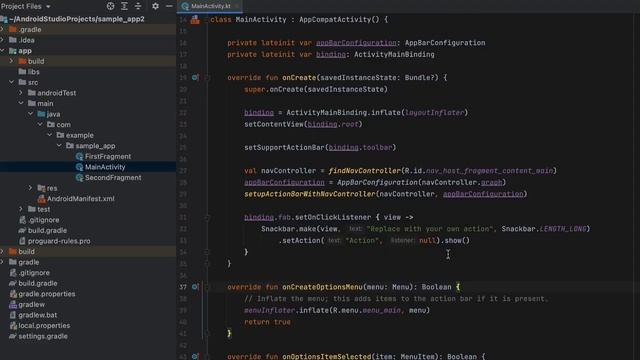Click the root-level .gitignore file icon

(x=13, y=273)
